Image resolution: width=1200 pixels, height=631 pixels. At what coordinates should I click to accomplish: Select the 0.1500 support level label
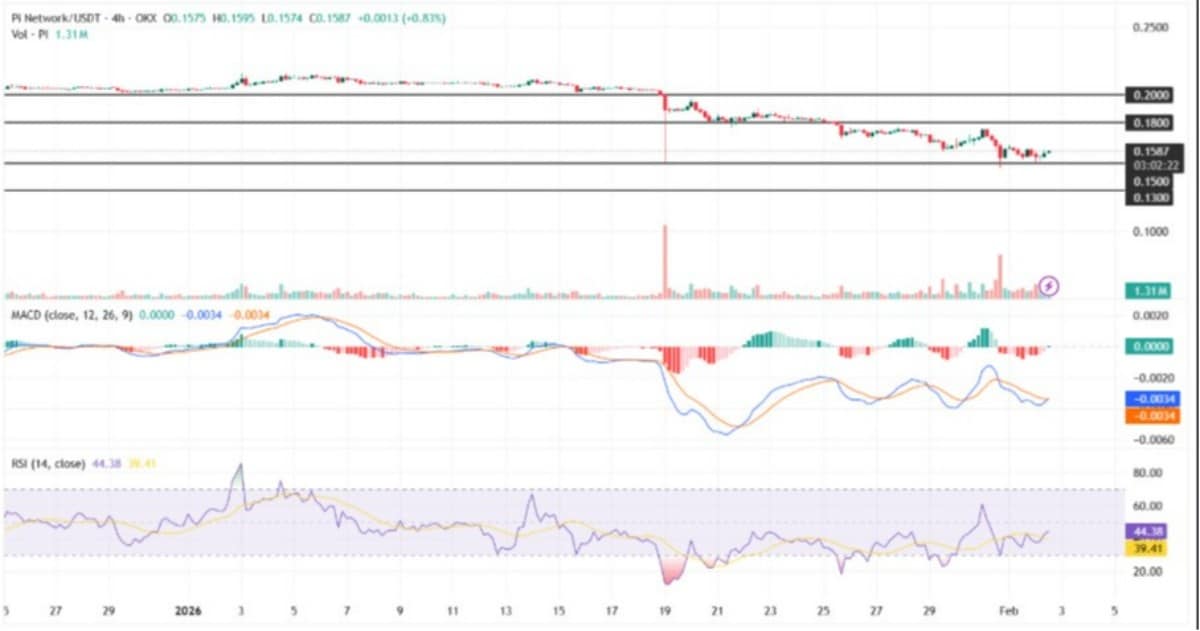[x=1151, y=182]
